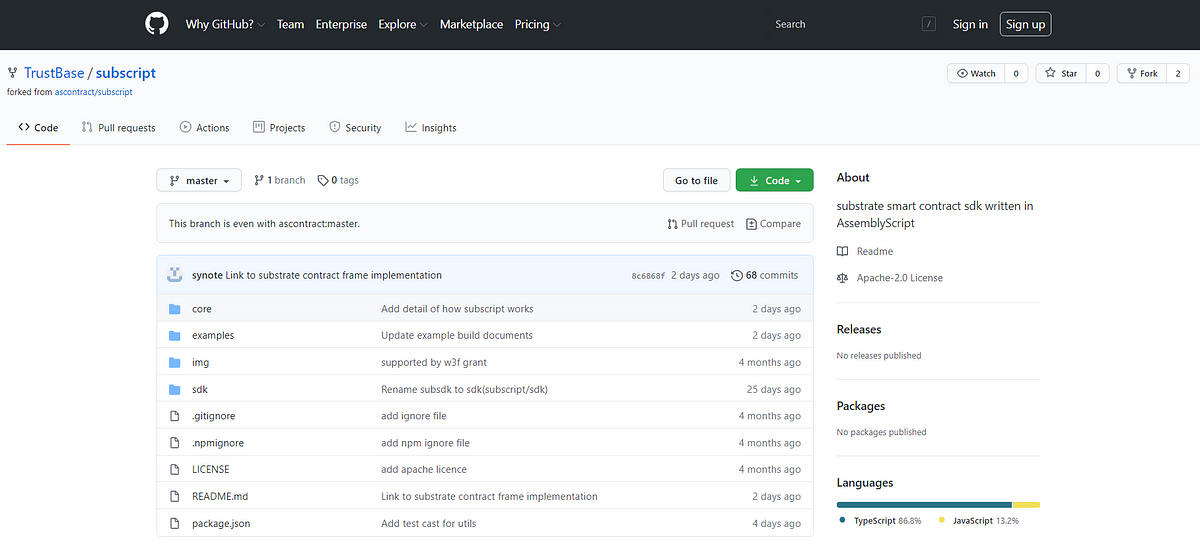
Task: Open the subscript repository name link
Action: tap(126, 73)
